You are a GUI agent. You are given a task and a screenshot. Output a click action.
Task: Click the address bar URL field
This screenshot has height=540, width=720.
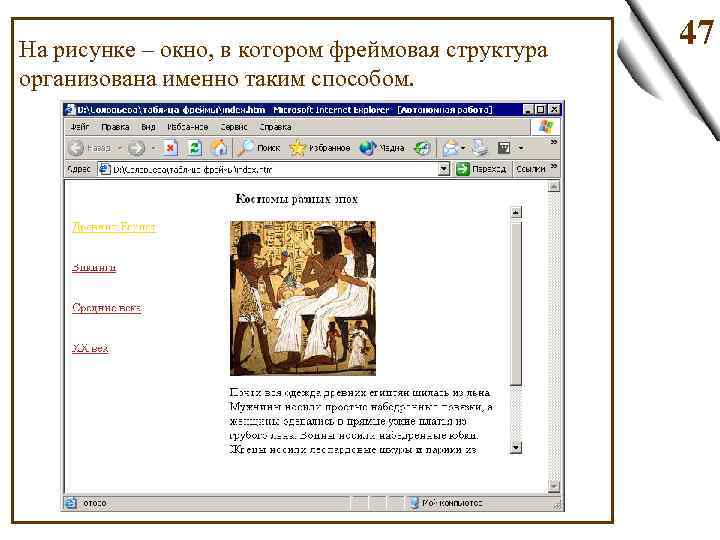(274, 169)
